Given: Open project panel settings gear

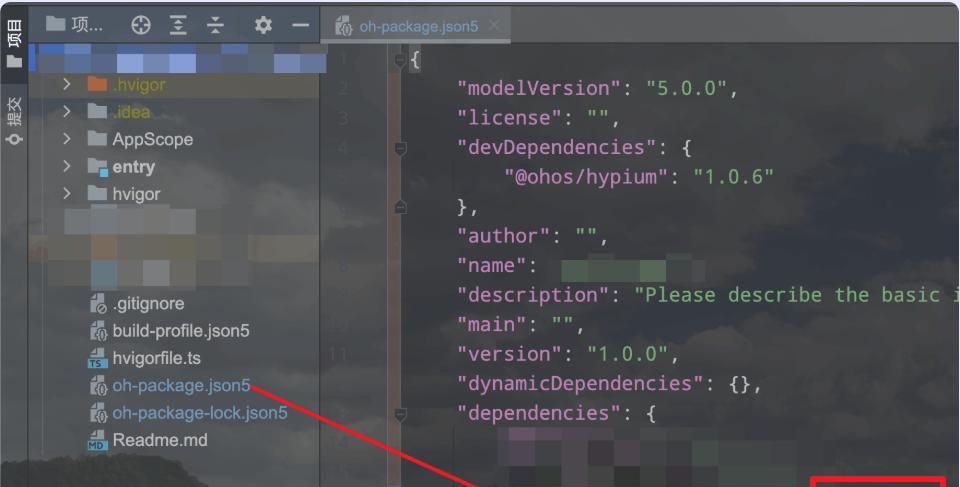Looking at the screenshot, I should click(263, 26).
